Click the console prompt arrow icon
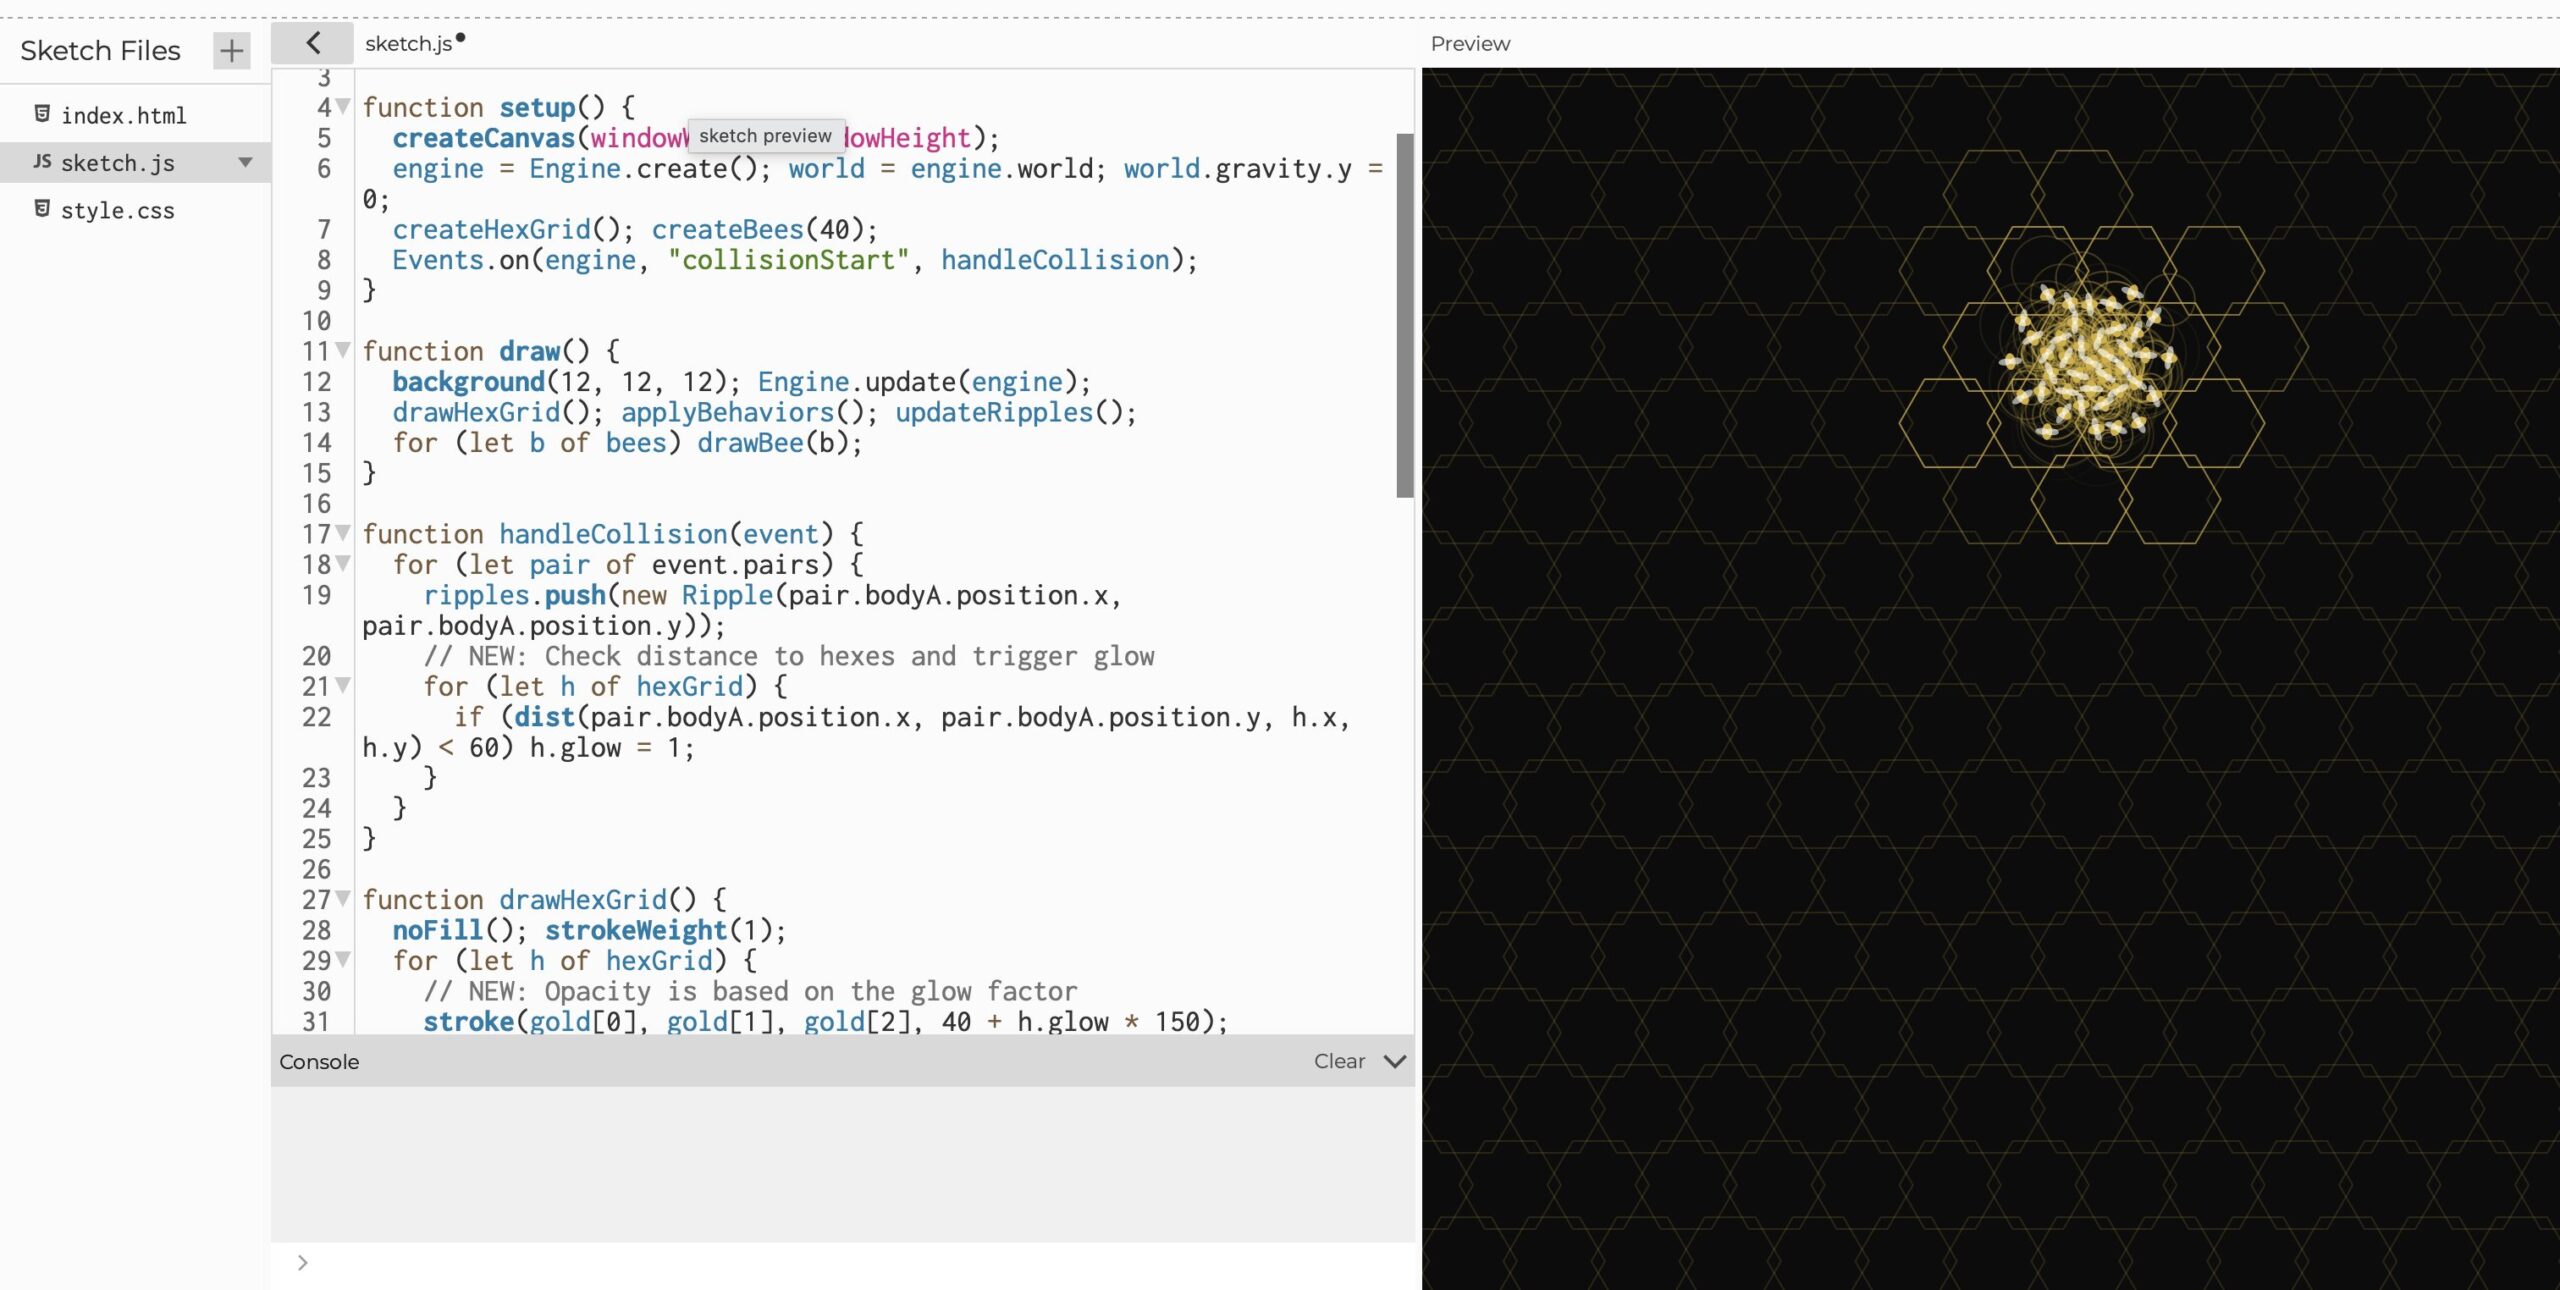Image resolution: width=2560 pixels, height=1290 pixels. point(302,1263)
